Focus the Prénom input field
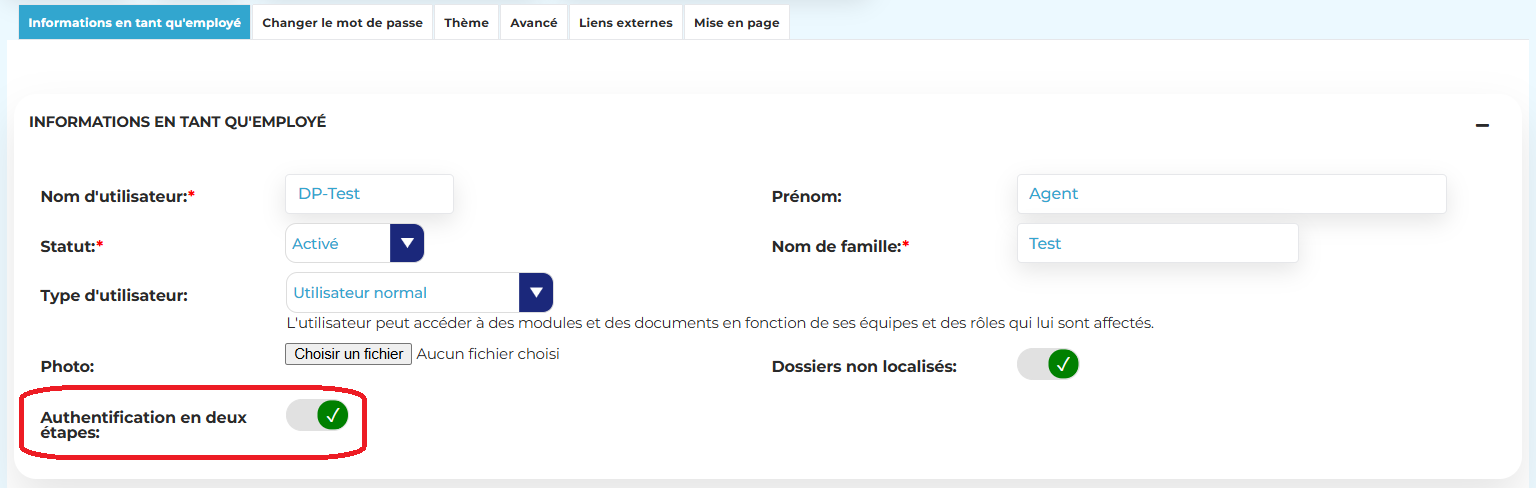Viewport: 1536px width, 488px height. [x=1231, y=194]
